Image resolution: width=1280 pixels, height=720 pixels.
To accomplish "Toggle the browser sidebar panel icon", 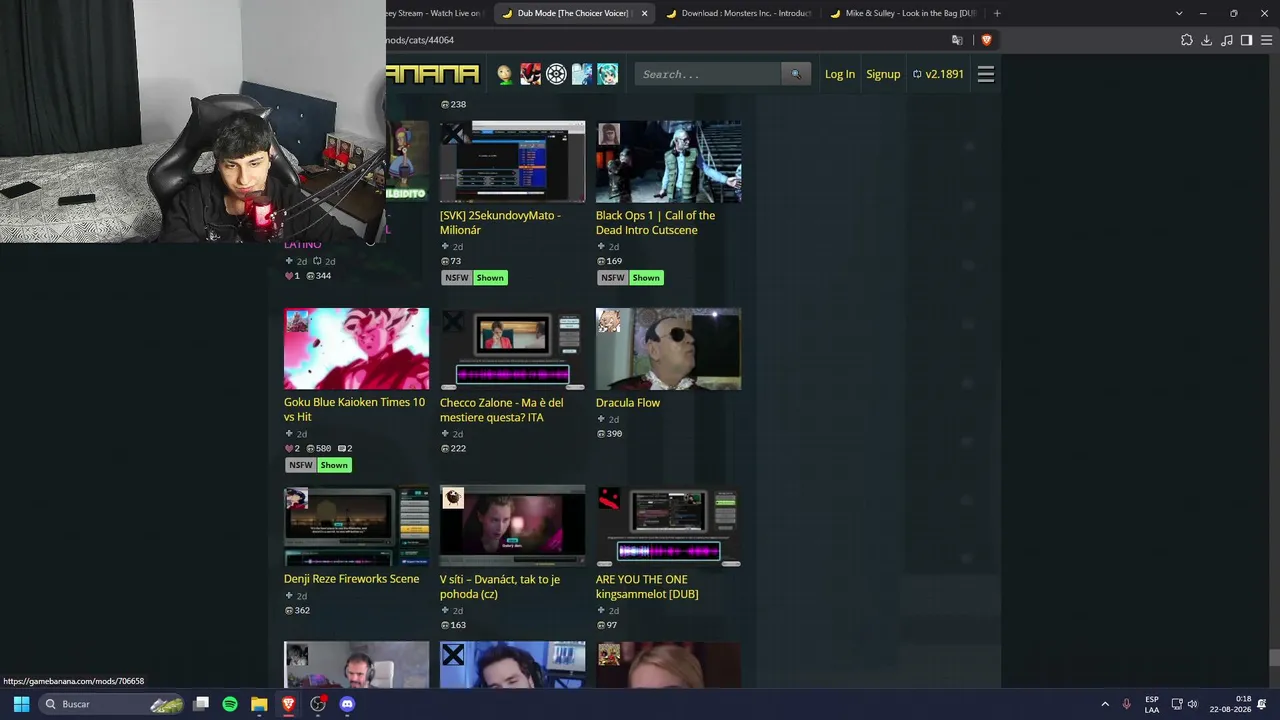I will [x=1246, y=40].
